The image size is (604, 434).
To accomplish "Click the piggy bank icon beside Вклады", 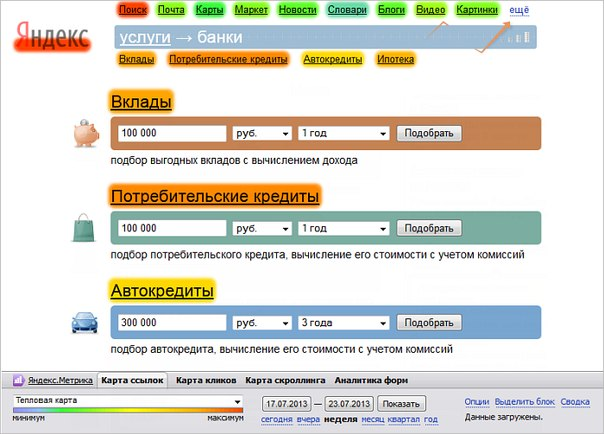I will coord(86,133).
